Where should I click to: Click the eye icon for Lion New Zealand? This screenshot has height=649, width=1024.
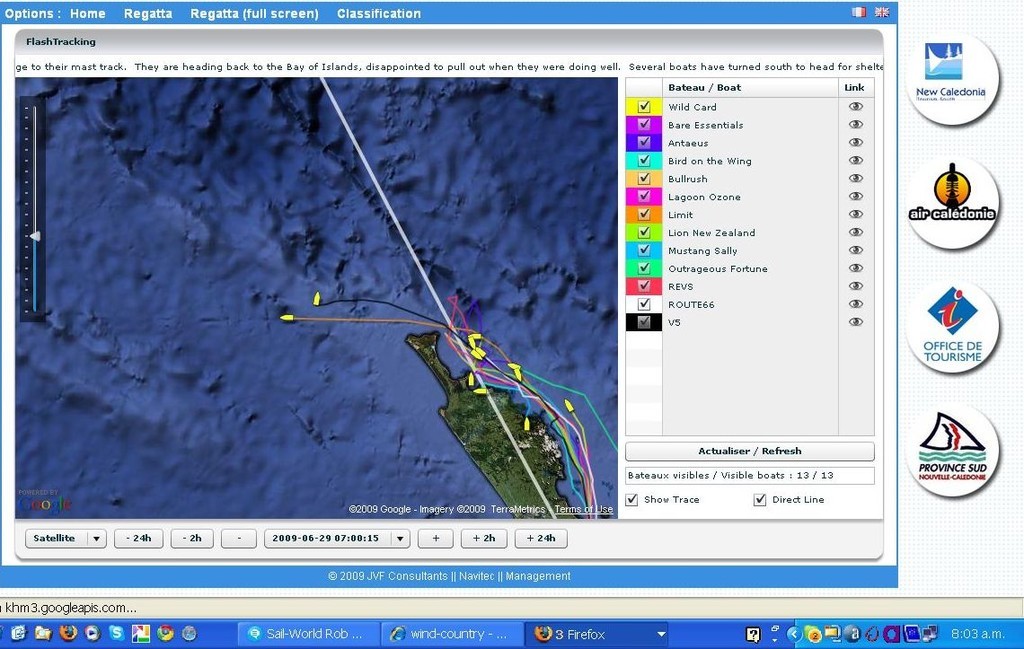pyautogui.click(x=856, y=232)
